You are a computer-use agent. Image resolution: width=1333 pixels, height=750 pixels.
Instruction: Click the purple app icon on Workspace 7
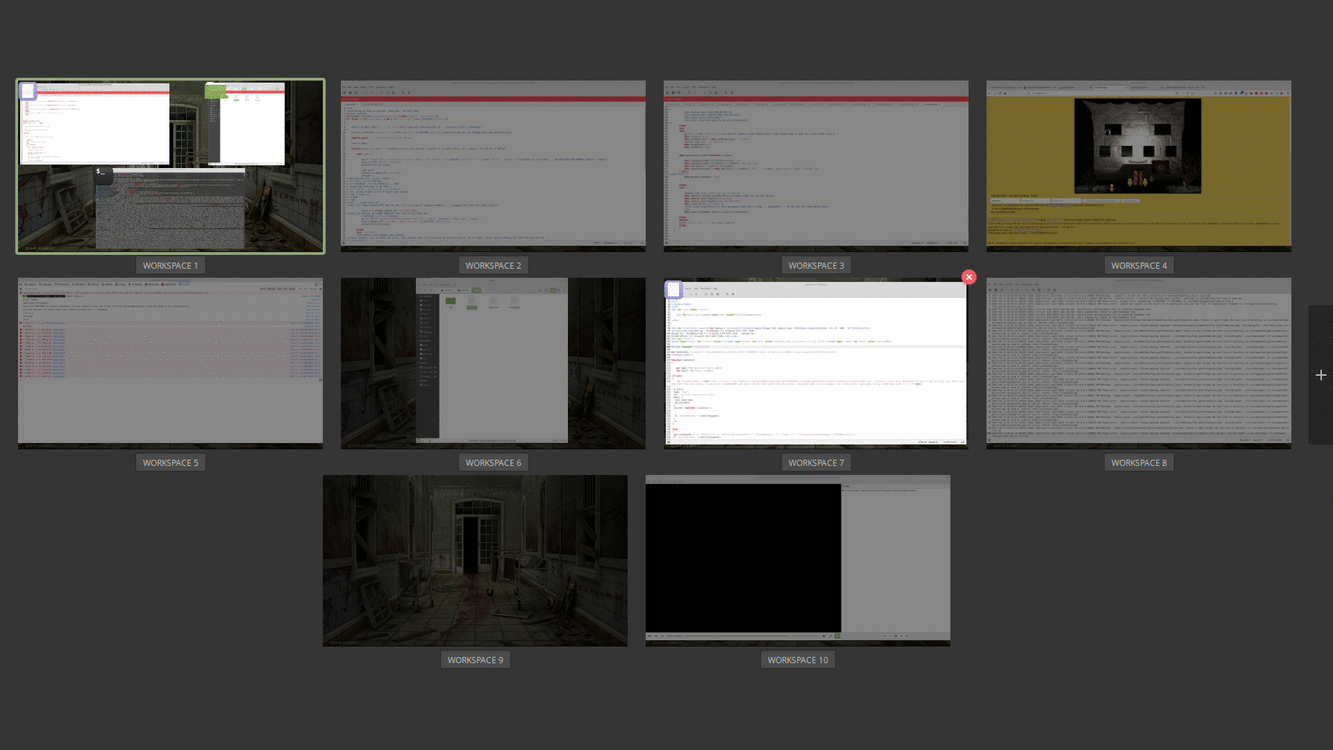(673, 290)
